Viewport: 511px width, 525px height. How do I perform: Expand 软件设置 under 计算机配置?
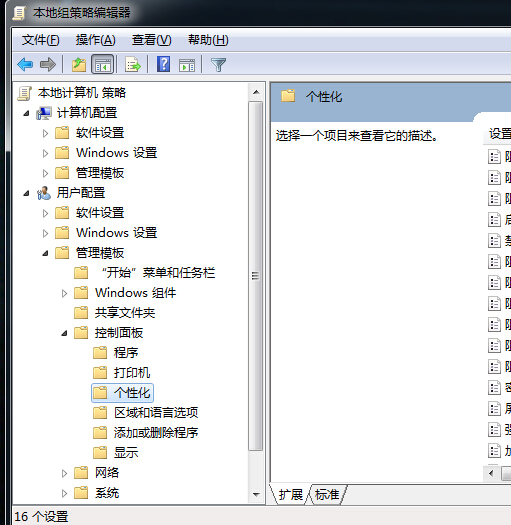[45, 134]
